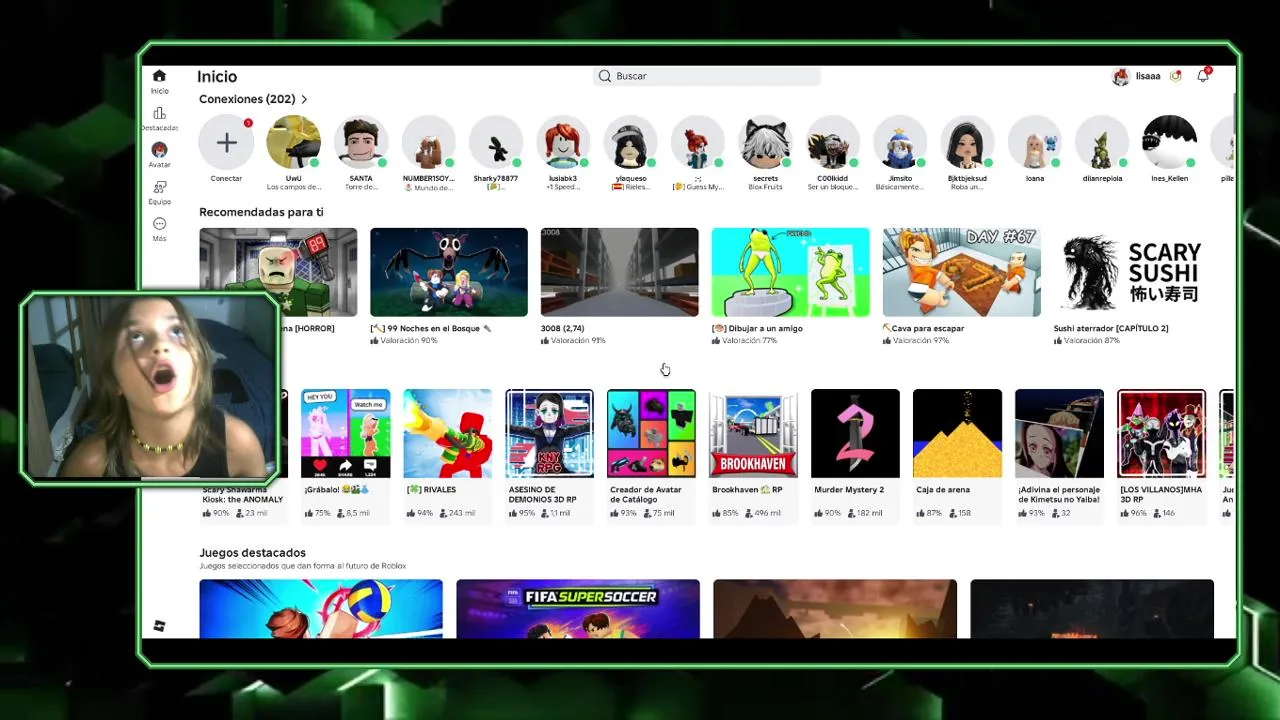Click the Murder Mystery 2 title text
Screen dimensions: 1280x720
(x=849, y=490)
